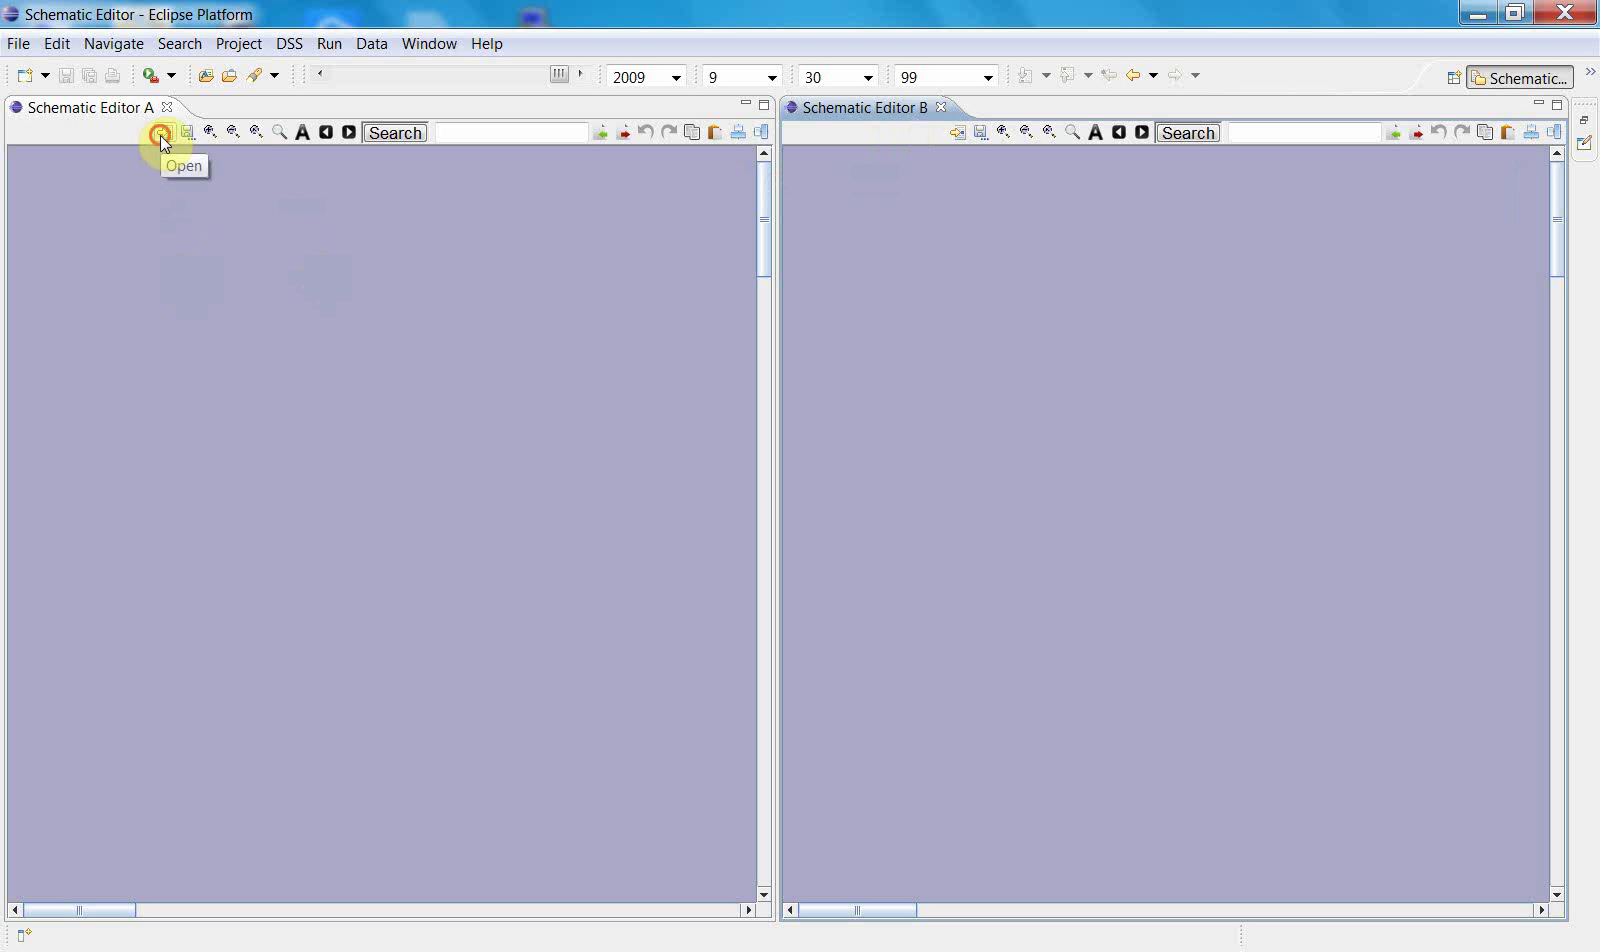1600x952 pixels.
Task: Click Save As icon in Schematic Editor B
Action: [980, 132]
